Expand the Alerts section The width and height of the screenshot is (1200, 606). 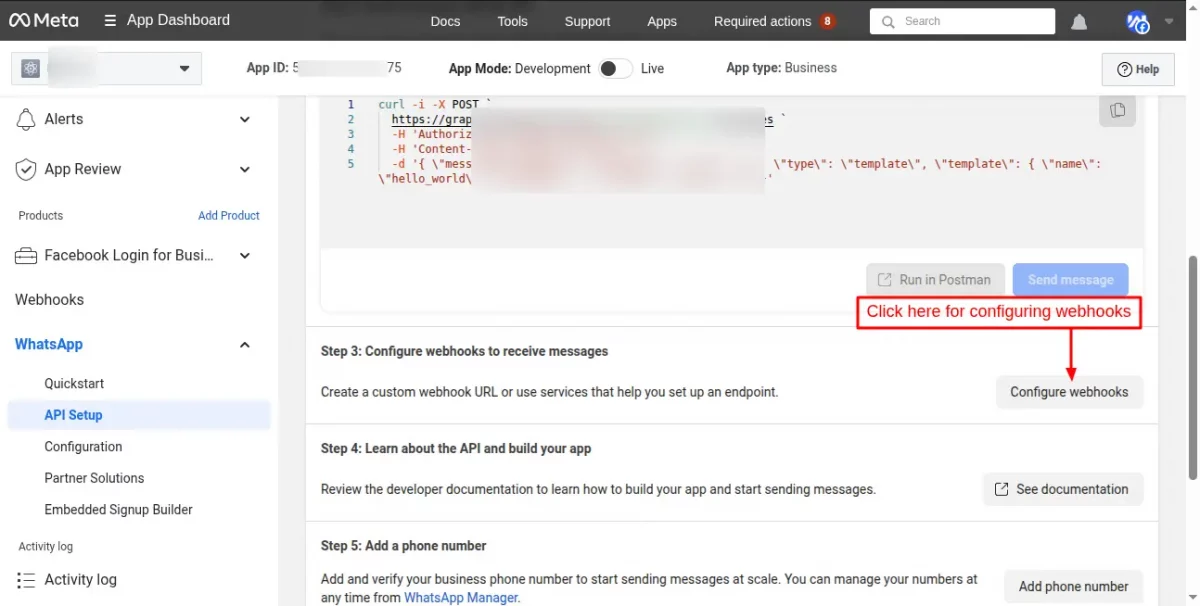click(x=244, y=119)
